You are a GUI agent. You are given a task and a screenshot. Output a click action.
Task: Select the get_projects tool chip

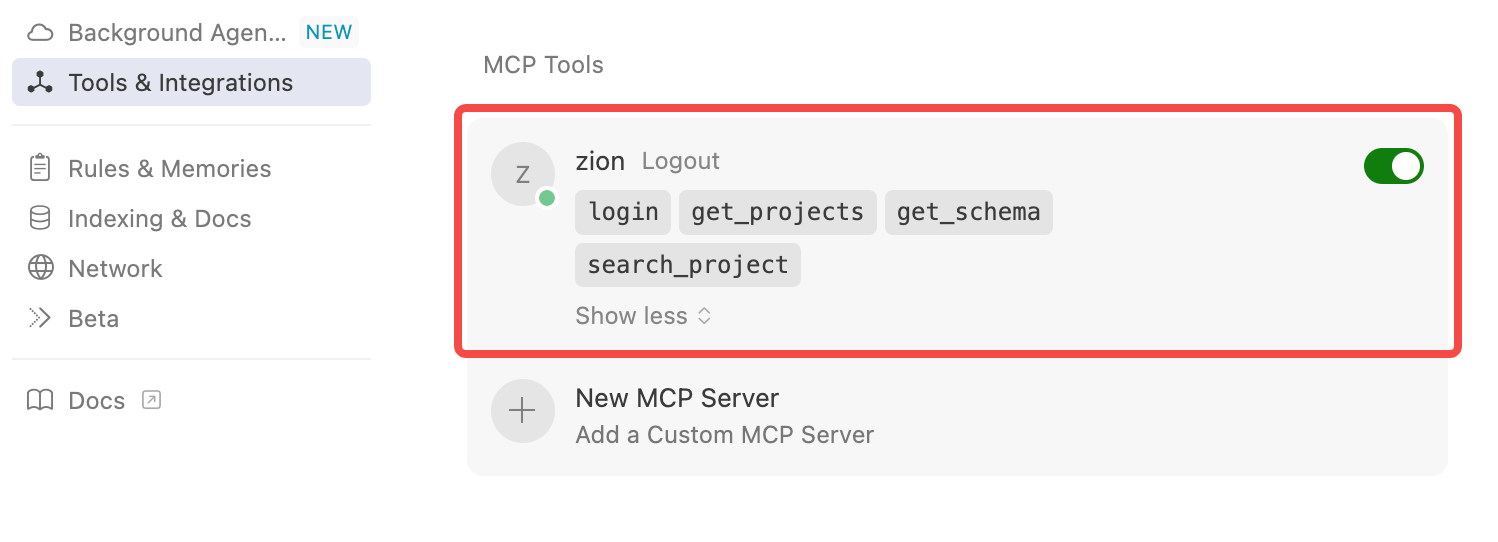pyautogui.click(x=778, y=212)
